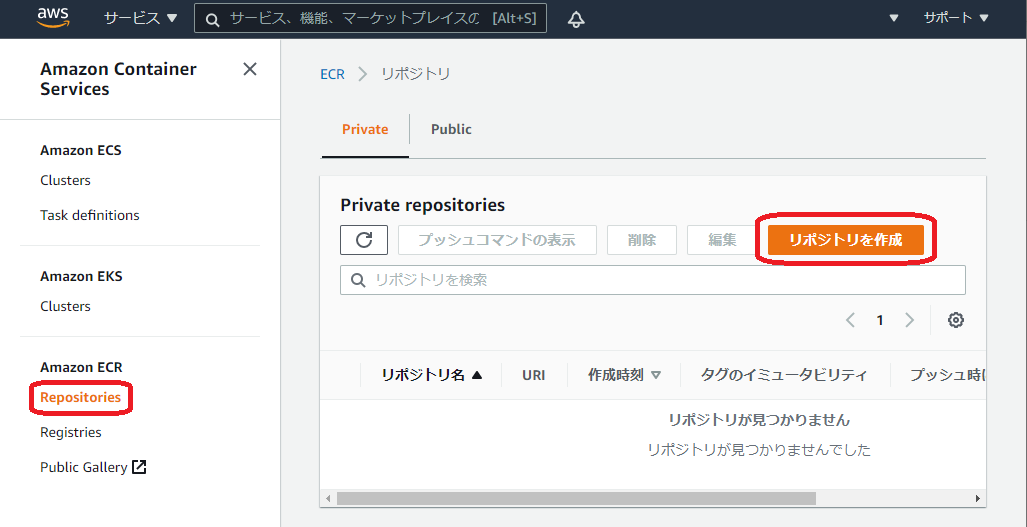Open ECS Clusters in sidebar
The image size is (1027, 527).
click(x=65, y=180)
